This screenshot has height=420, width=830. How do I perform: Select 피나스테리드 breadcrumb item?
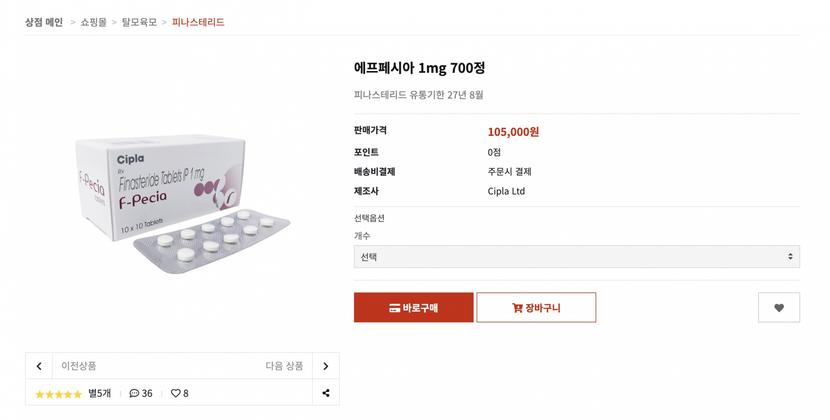[x=198, y=22]
